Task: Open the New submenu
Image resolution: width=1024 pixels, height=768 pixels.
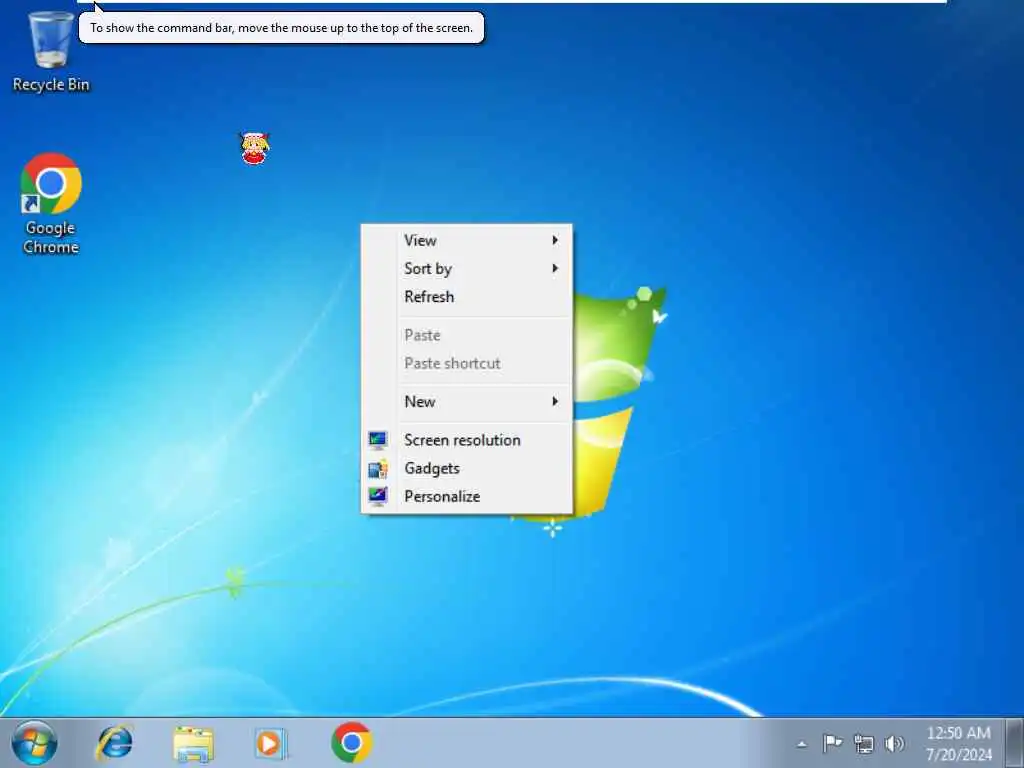Action: click(x=467, y=402)
